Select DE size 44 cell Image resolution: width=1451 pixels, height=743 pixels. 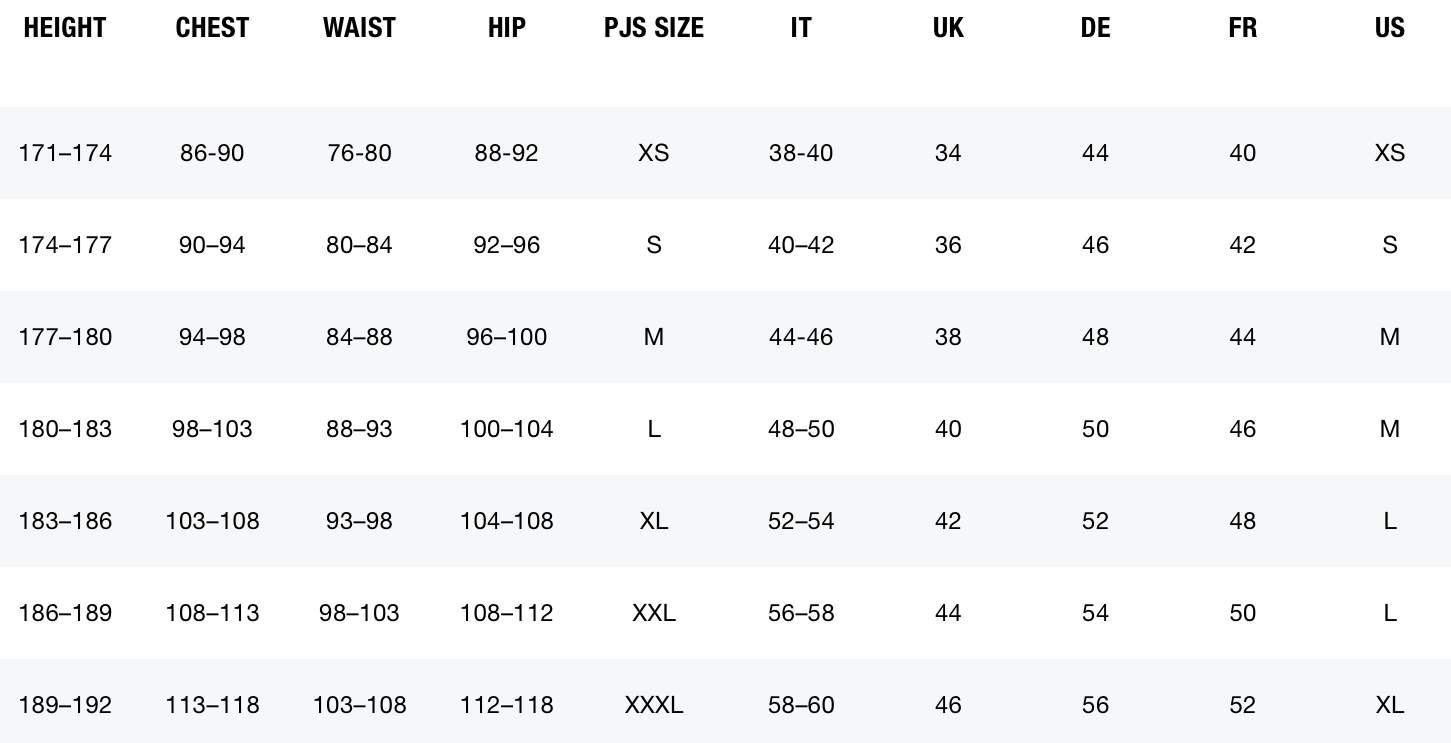click(1095, 153)
